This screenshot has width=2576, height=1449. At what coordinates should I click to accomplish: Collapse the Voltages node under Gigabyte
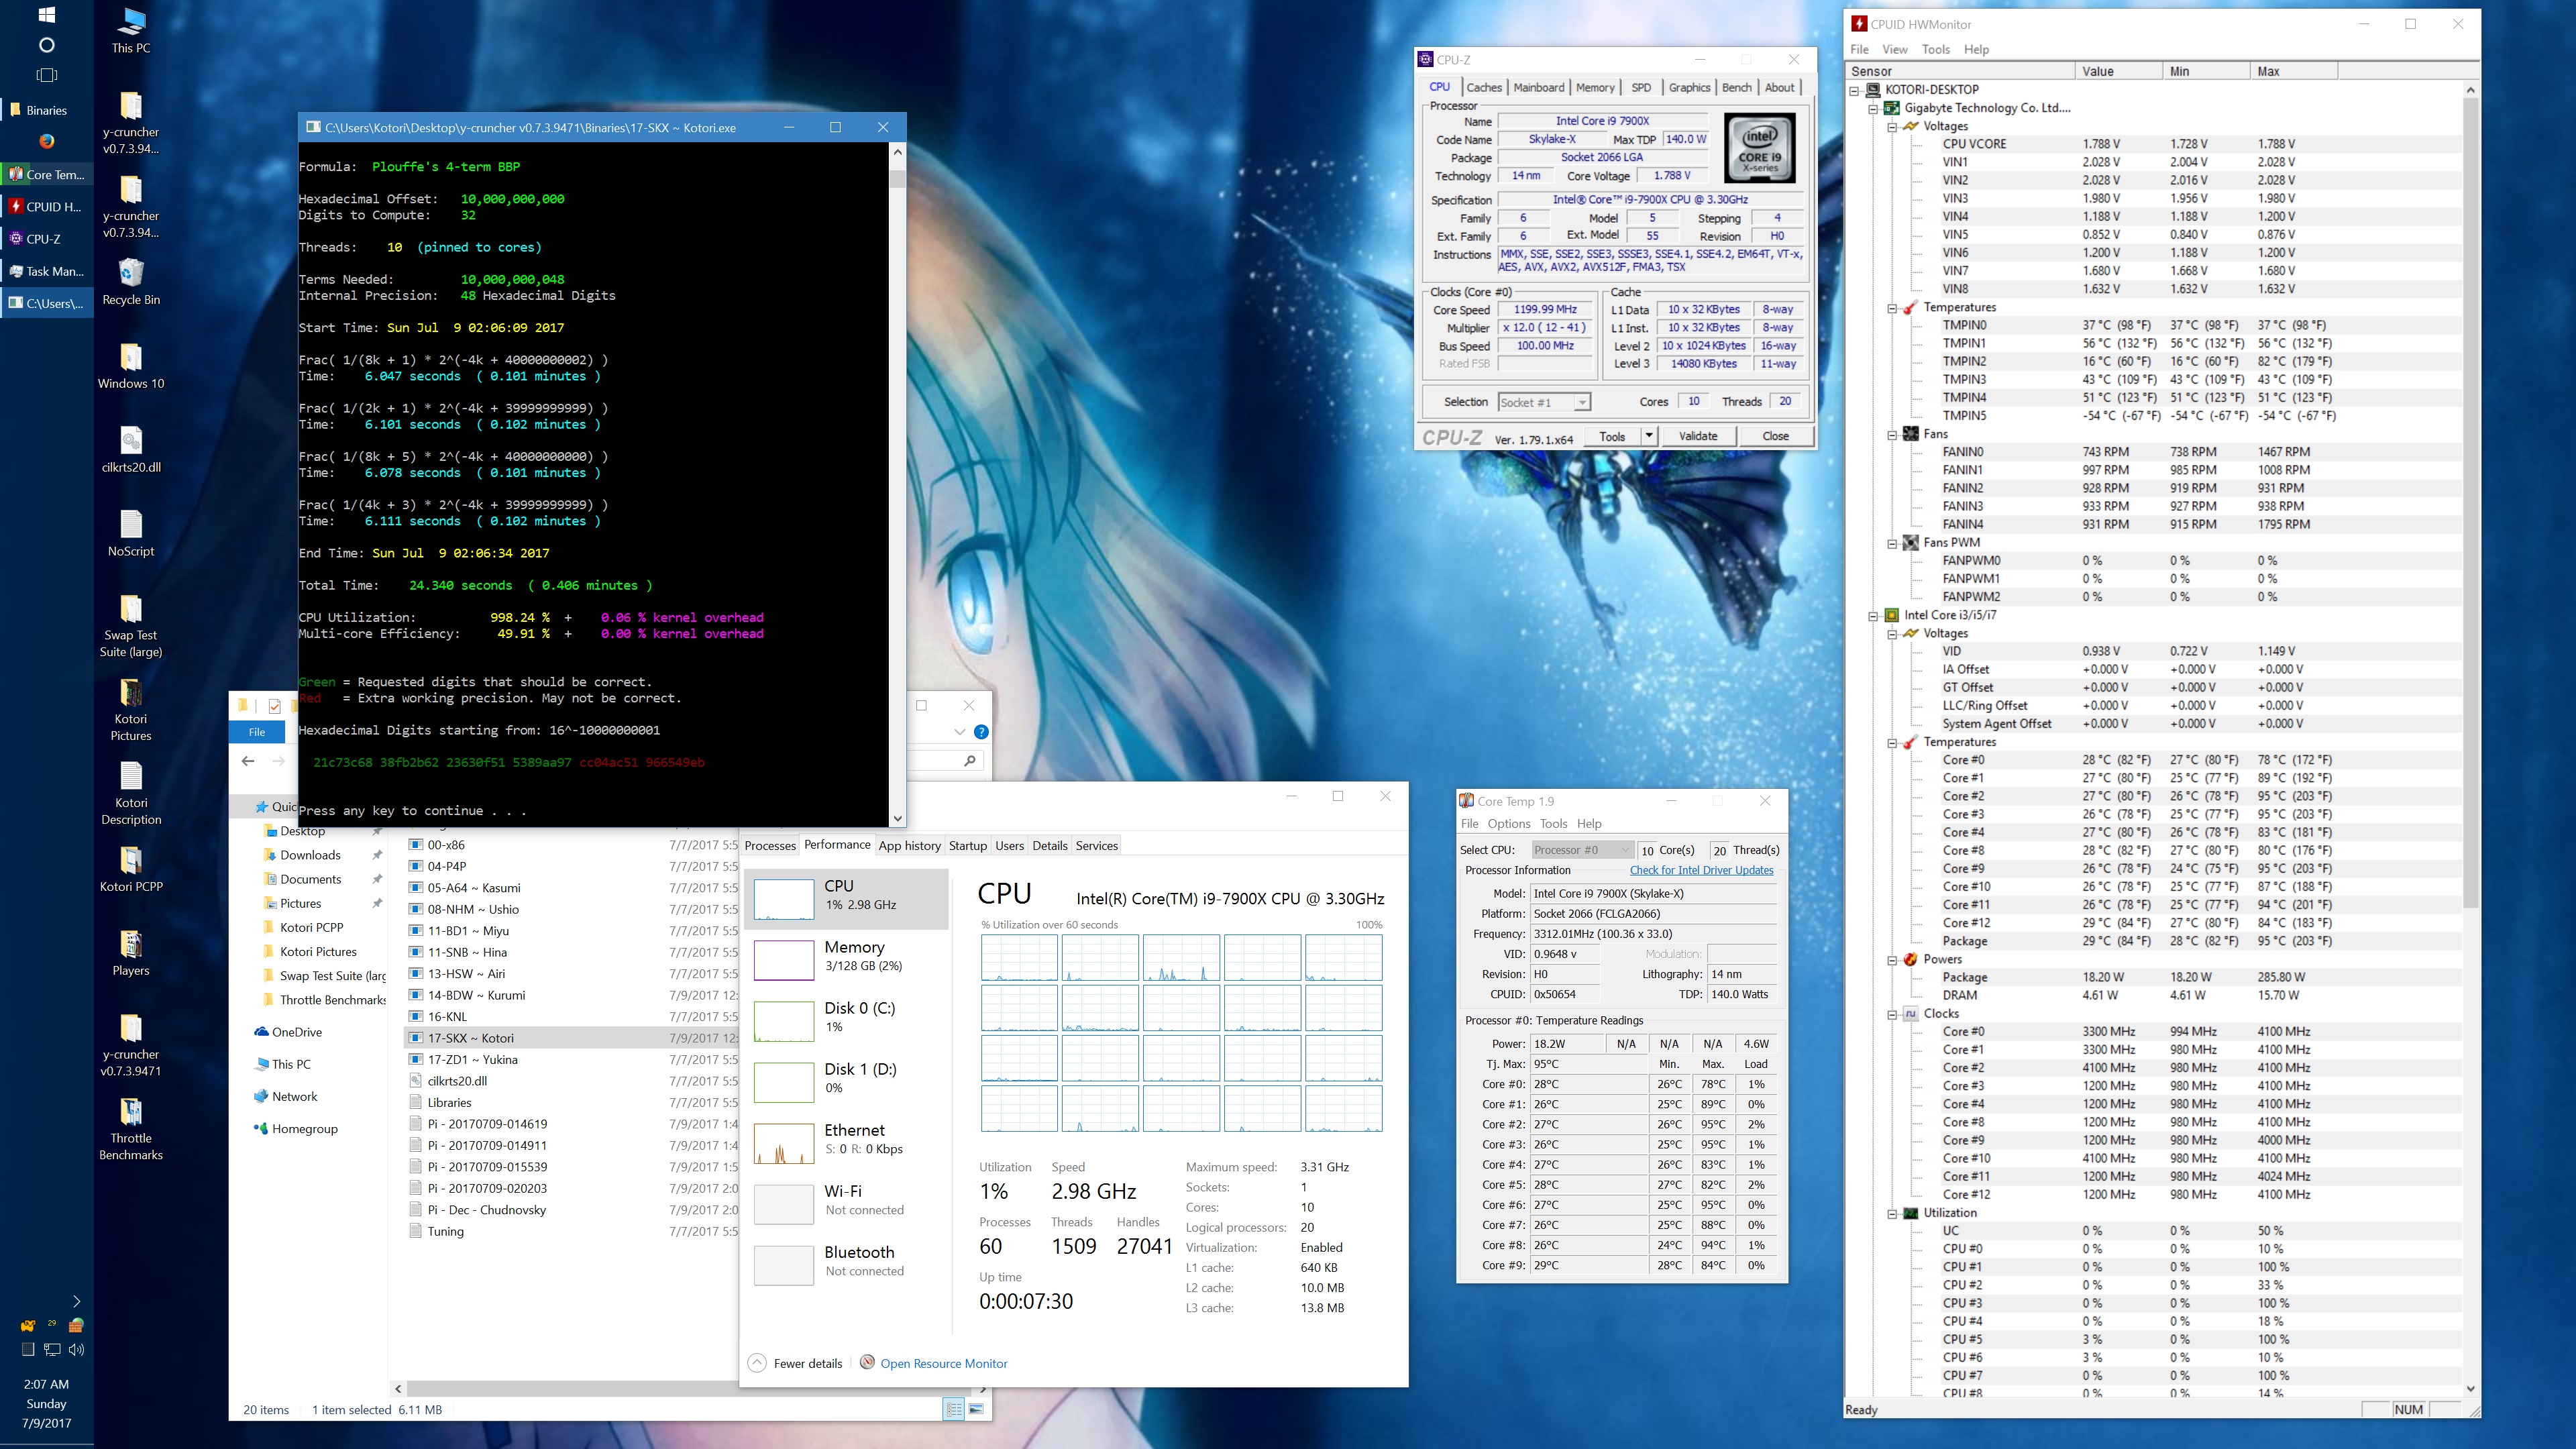[1892, 127]
